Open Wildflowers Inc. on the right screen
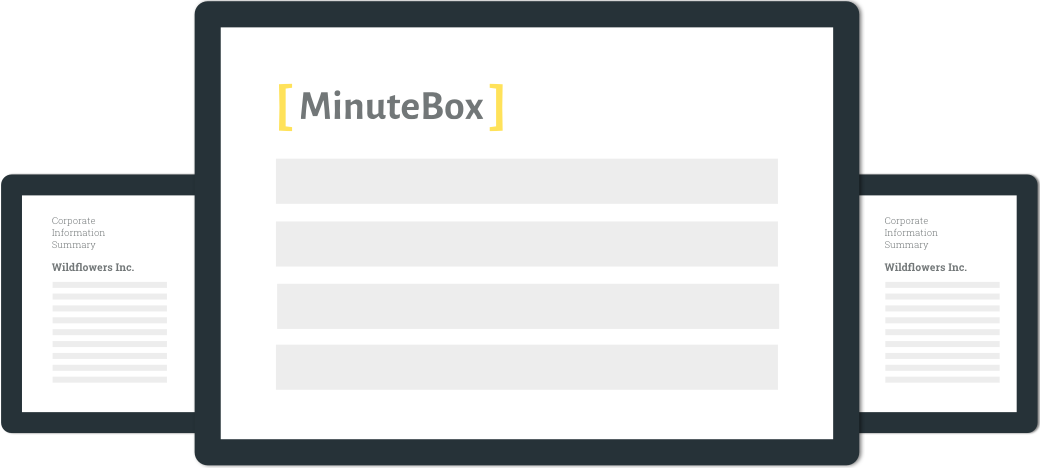 point(925,267)
